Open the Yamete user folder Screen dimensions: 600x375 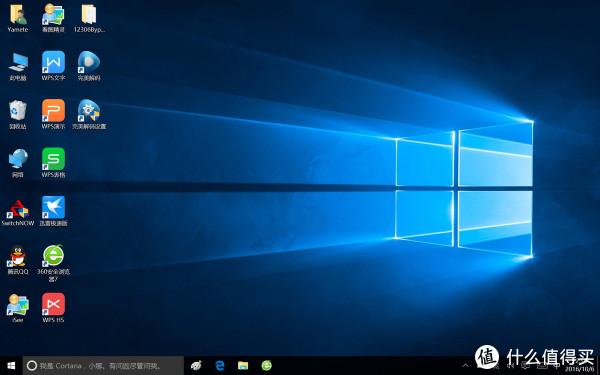pos(18,18)
